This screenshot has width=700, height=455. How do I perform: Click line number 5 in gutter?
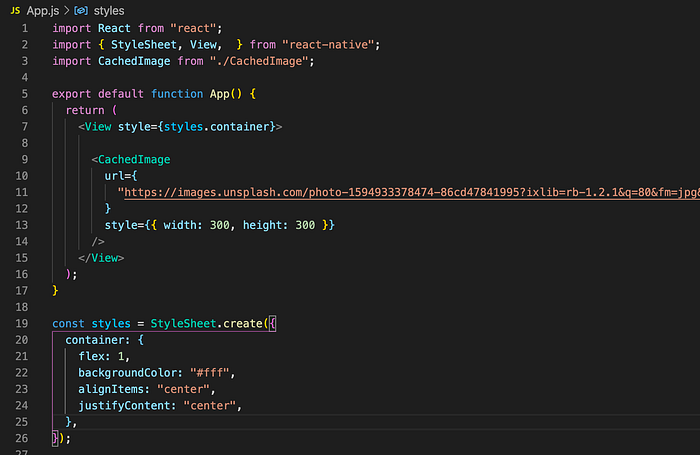coord(25,94)
